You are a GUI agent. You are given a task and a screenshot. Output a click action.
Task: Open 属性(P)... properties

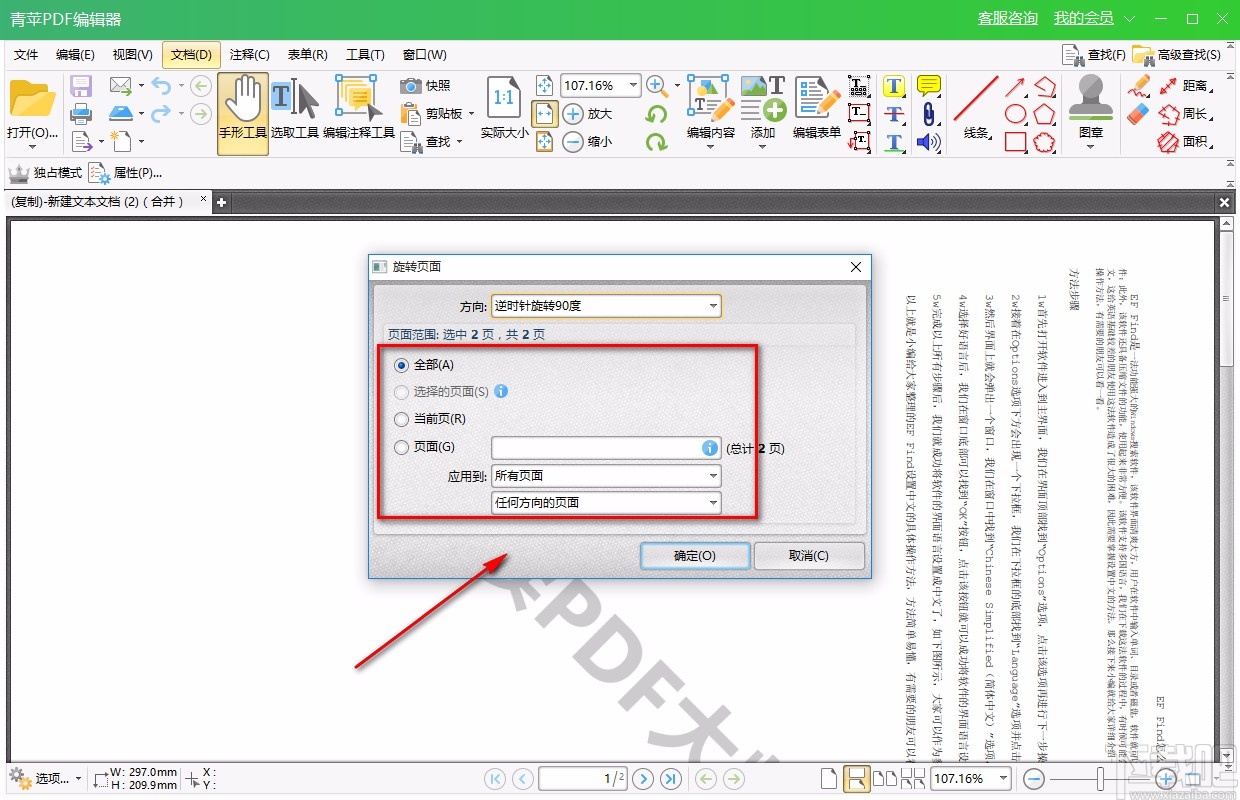tap(125, 173)
